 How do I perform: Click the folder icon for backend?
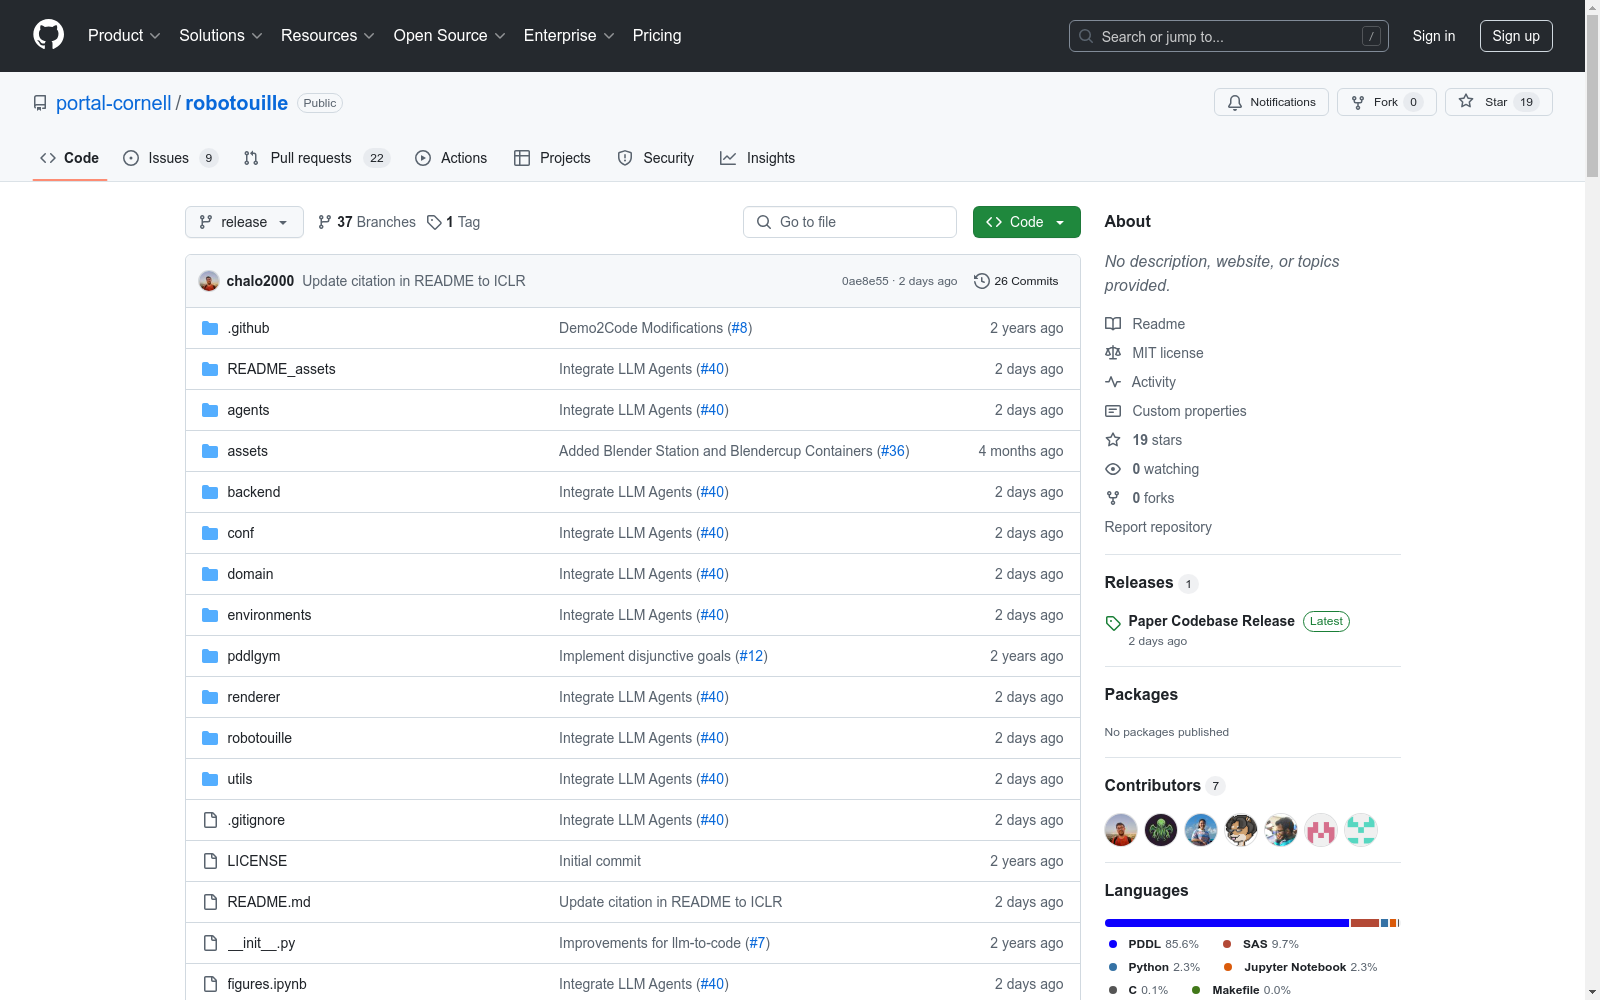tap(210, 492)
